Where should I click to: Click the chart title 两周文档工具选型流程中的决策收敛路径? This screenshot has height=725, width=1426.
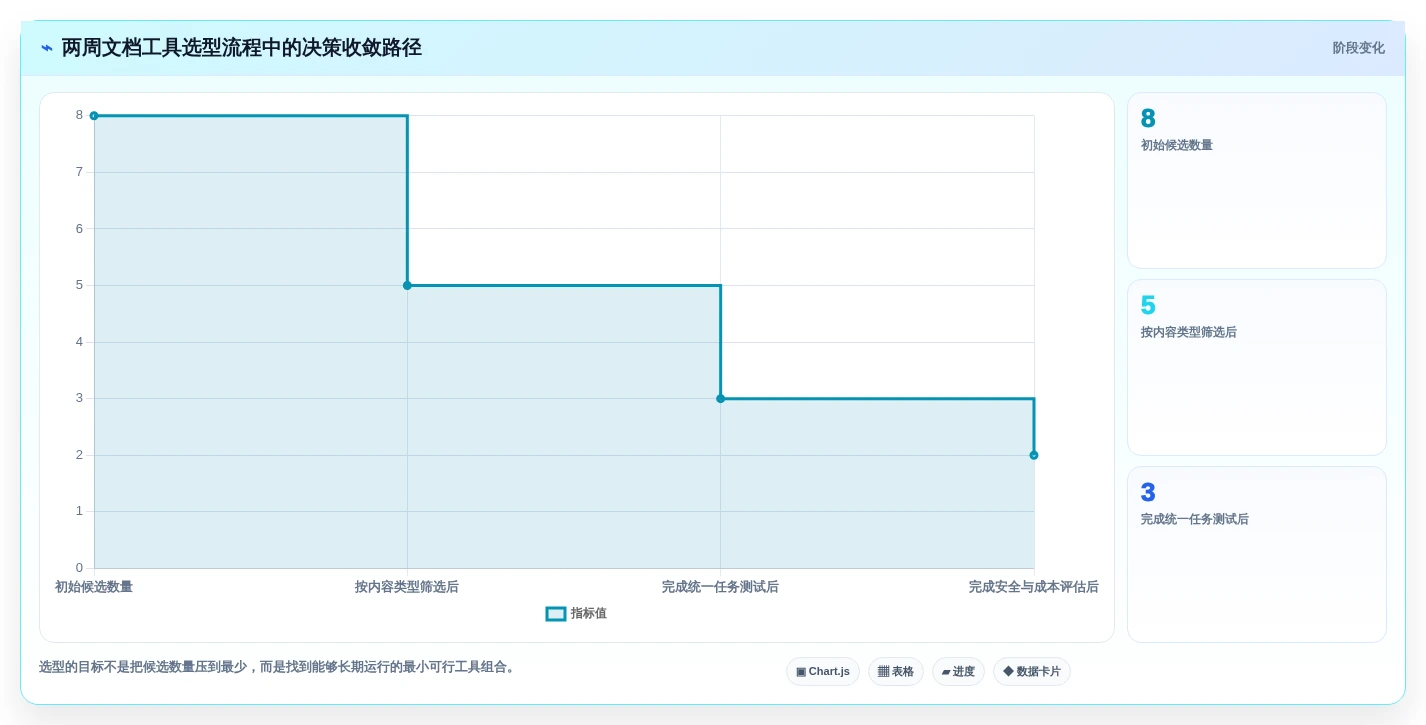(x=241, y=48)
